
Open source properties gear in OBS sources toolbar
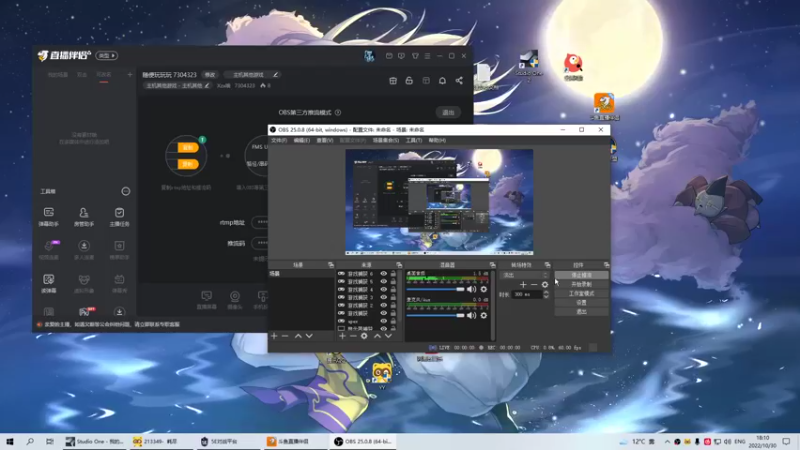[364, 336]
